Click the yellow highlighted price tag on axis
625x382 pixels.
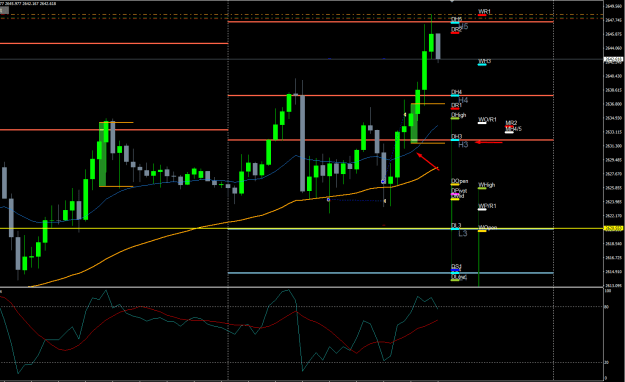click(614, 228)
